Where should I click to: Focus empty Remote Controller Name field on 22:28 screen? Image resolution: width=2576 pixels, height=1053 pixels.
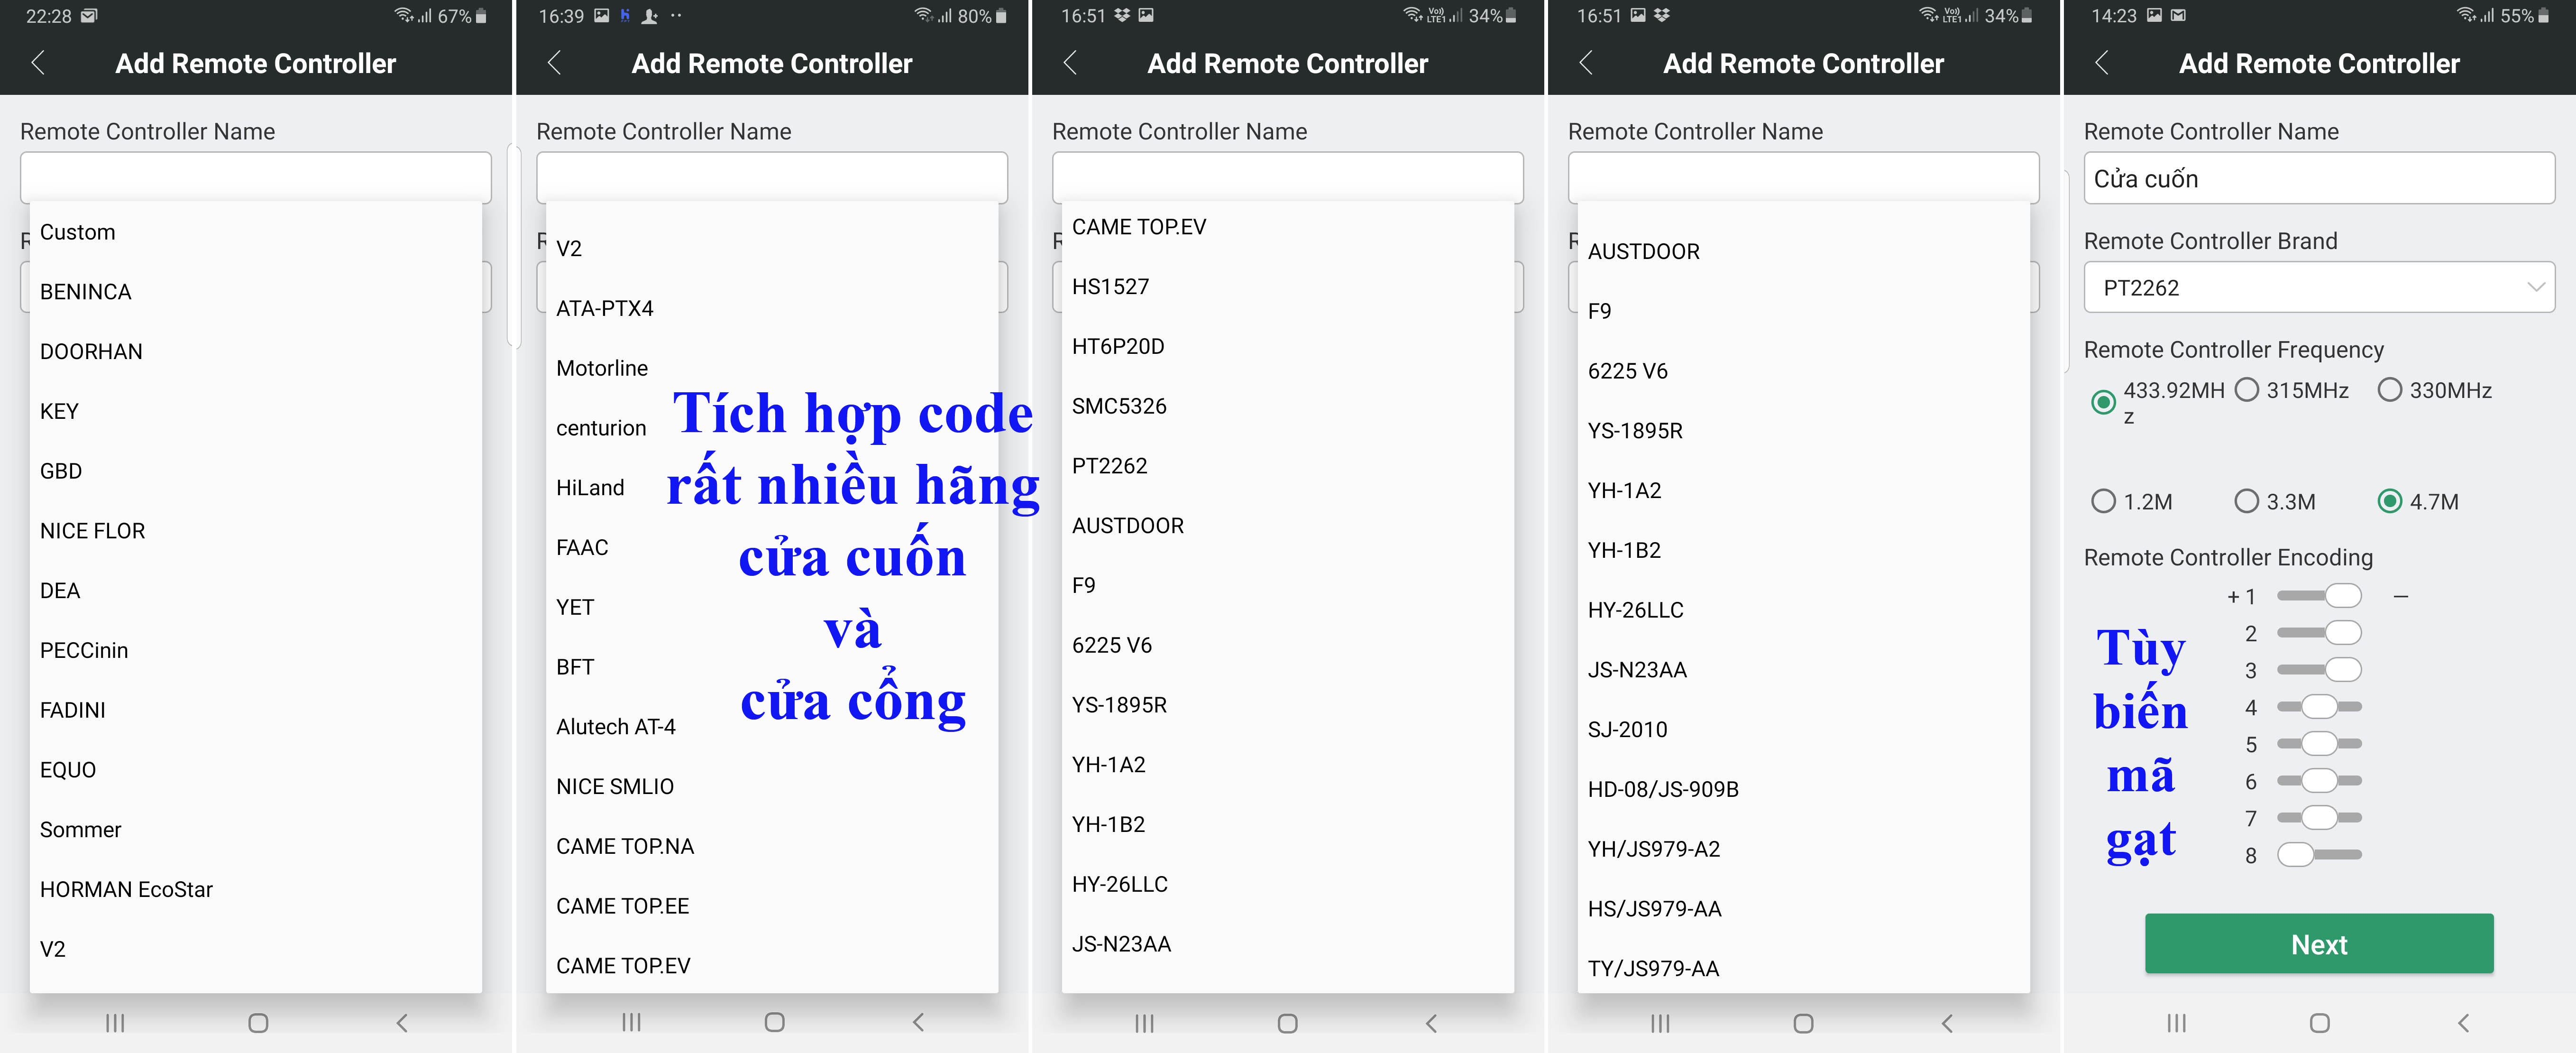coord(256,178)
